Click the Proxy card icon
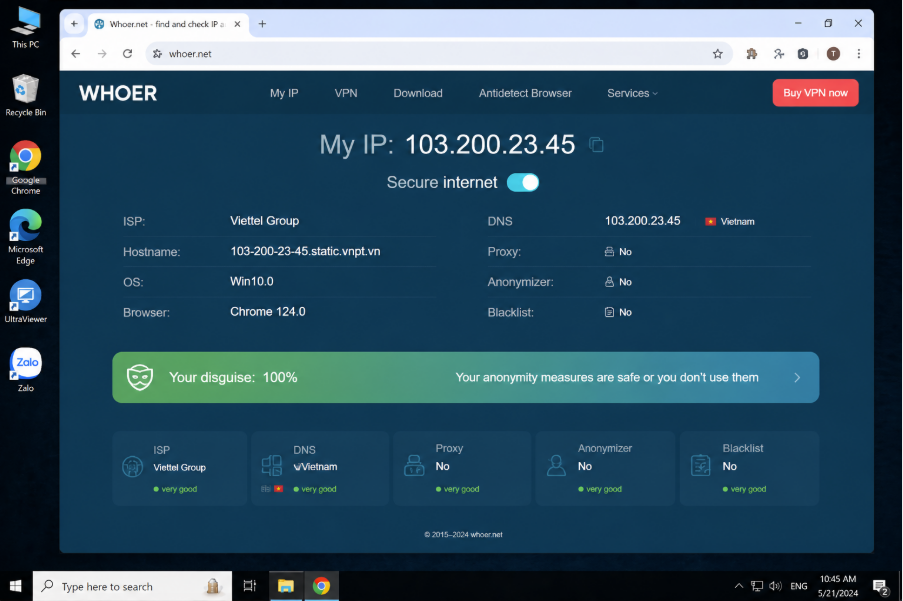Screen dimensions: 903x601 point(414,465)
